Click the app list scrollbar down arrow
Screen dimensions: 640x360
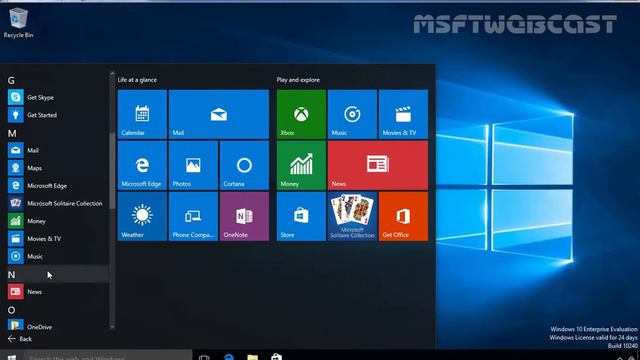112,327
